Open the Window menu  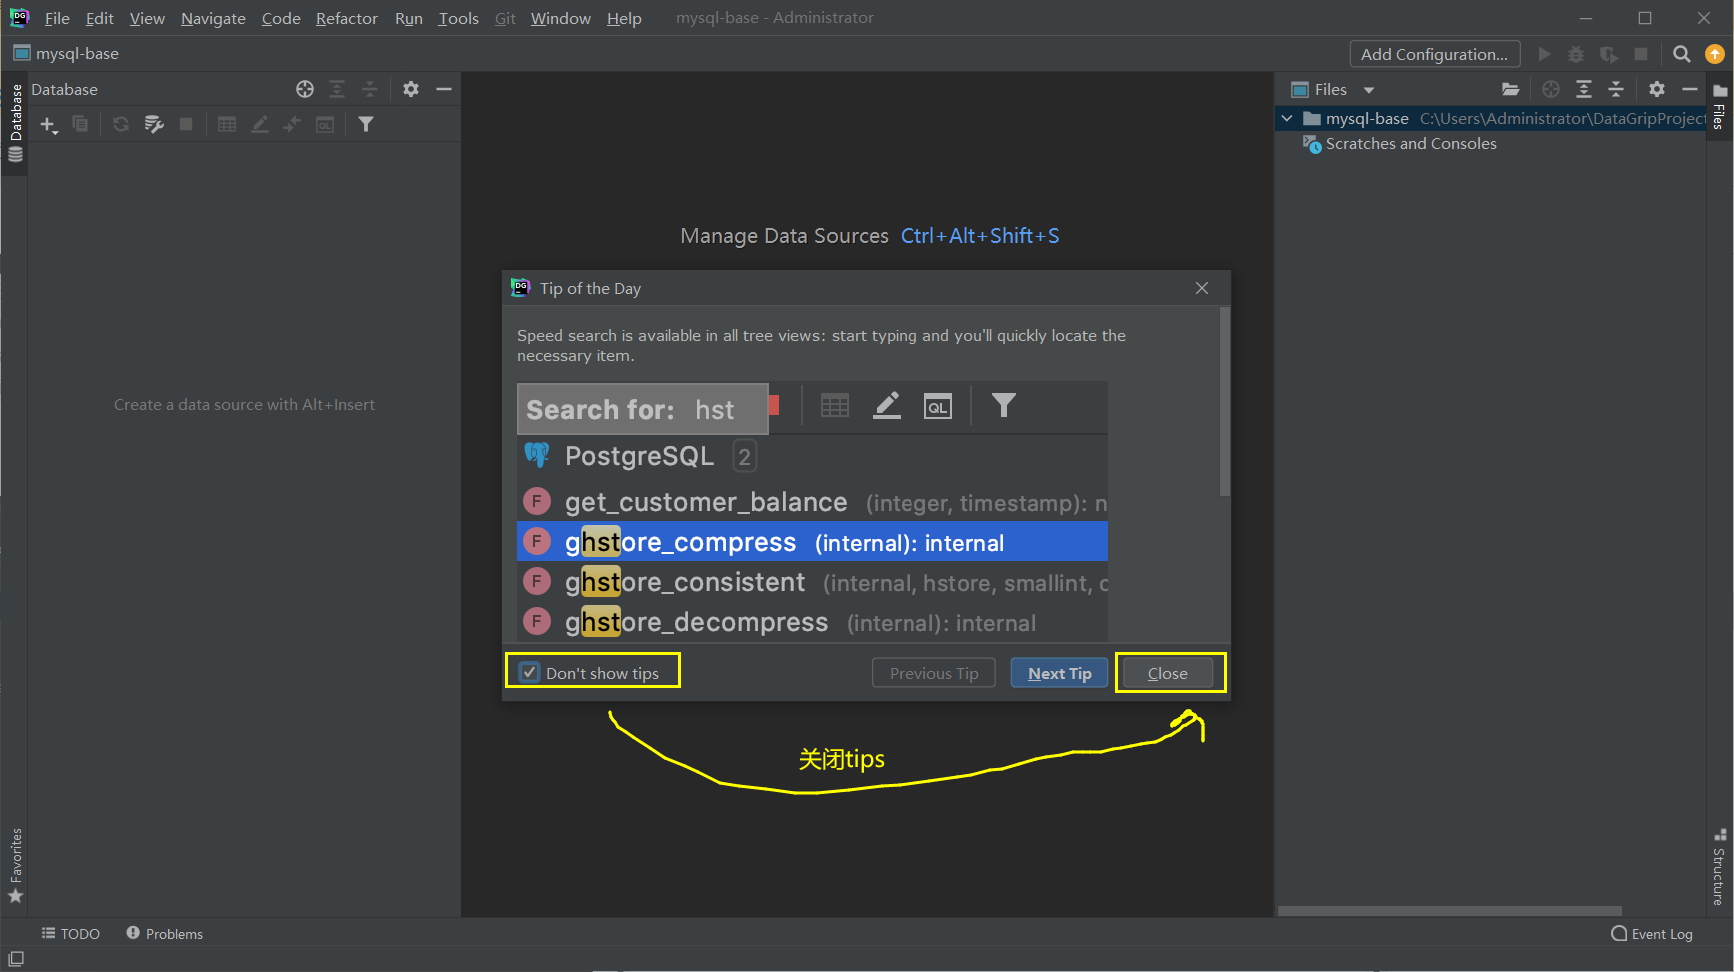tap(560, 18)
